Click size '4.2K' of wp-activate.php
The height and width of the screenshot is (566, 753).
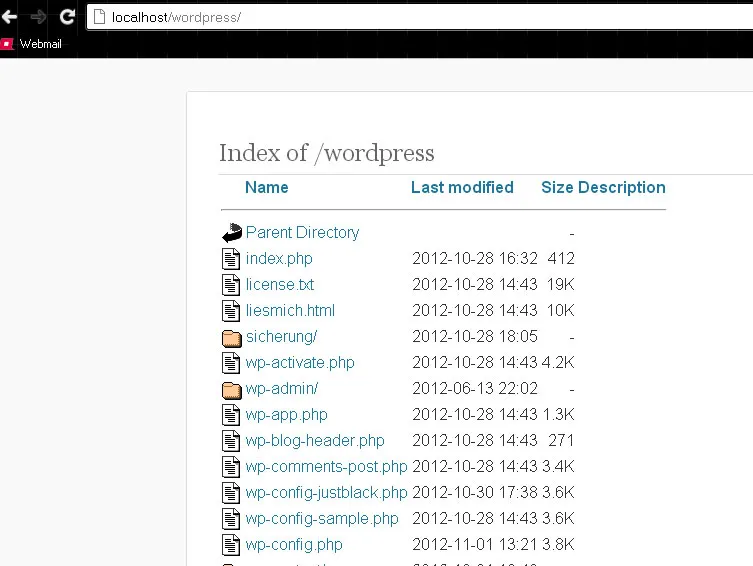(558, 362)
